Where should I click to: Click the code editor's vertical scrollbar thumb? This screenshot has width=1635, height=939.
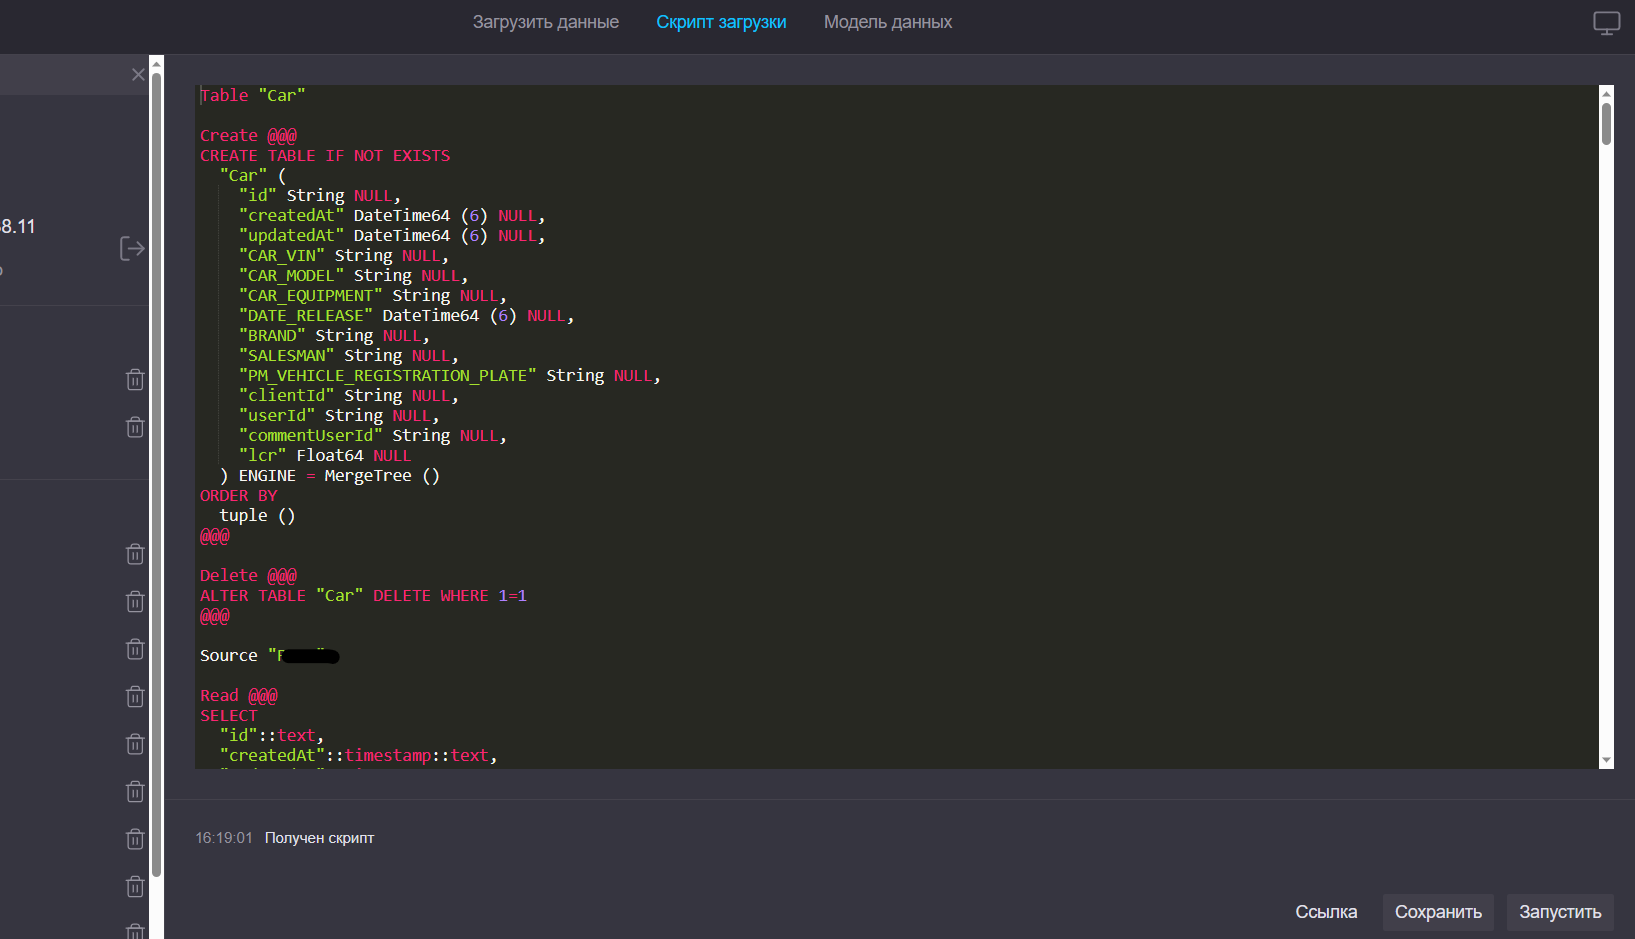click(x=1606, y=124)
